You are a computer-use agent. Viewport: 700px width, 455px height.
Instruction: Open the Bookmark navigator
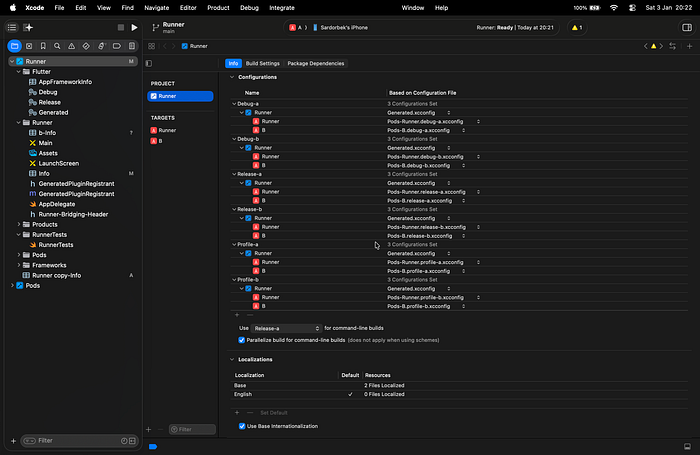[43, 46]
